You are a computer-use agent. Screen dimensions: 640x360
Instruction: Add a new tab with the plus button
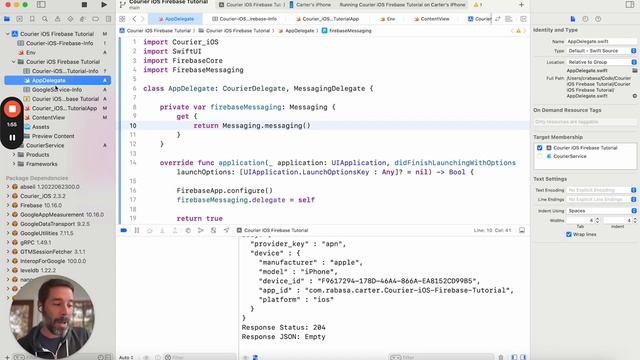pyautogui.click(x=521, y=5)
